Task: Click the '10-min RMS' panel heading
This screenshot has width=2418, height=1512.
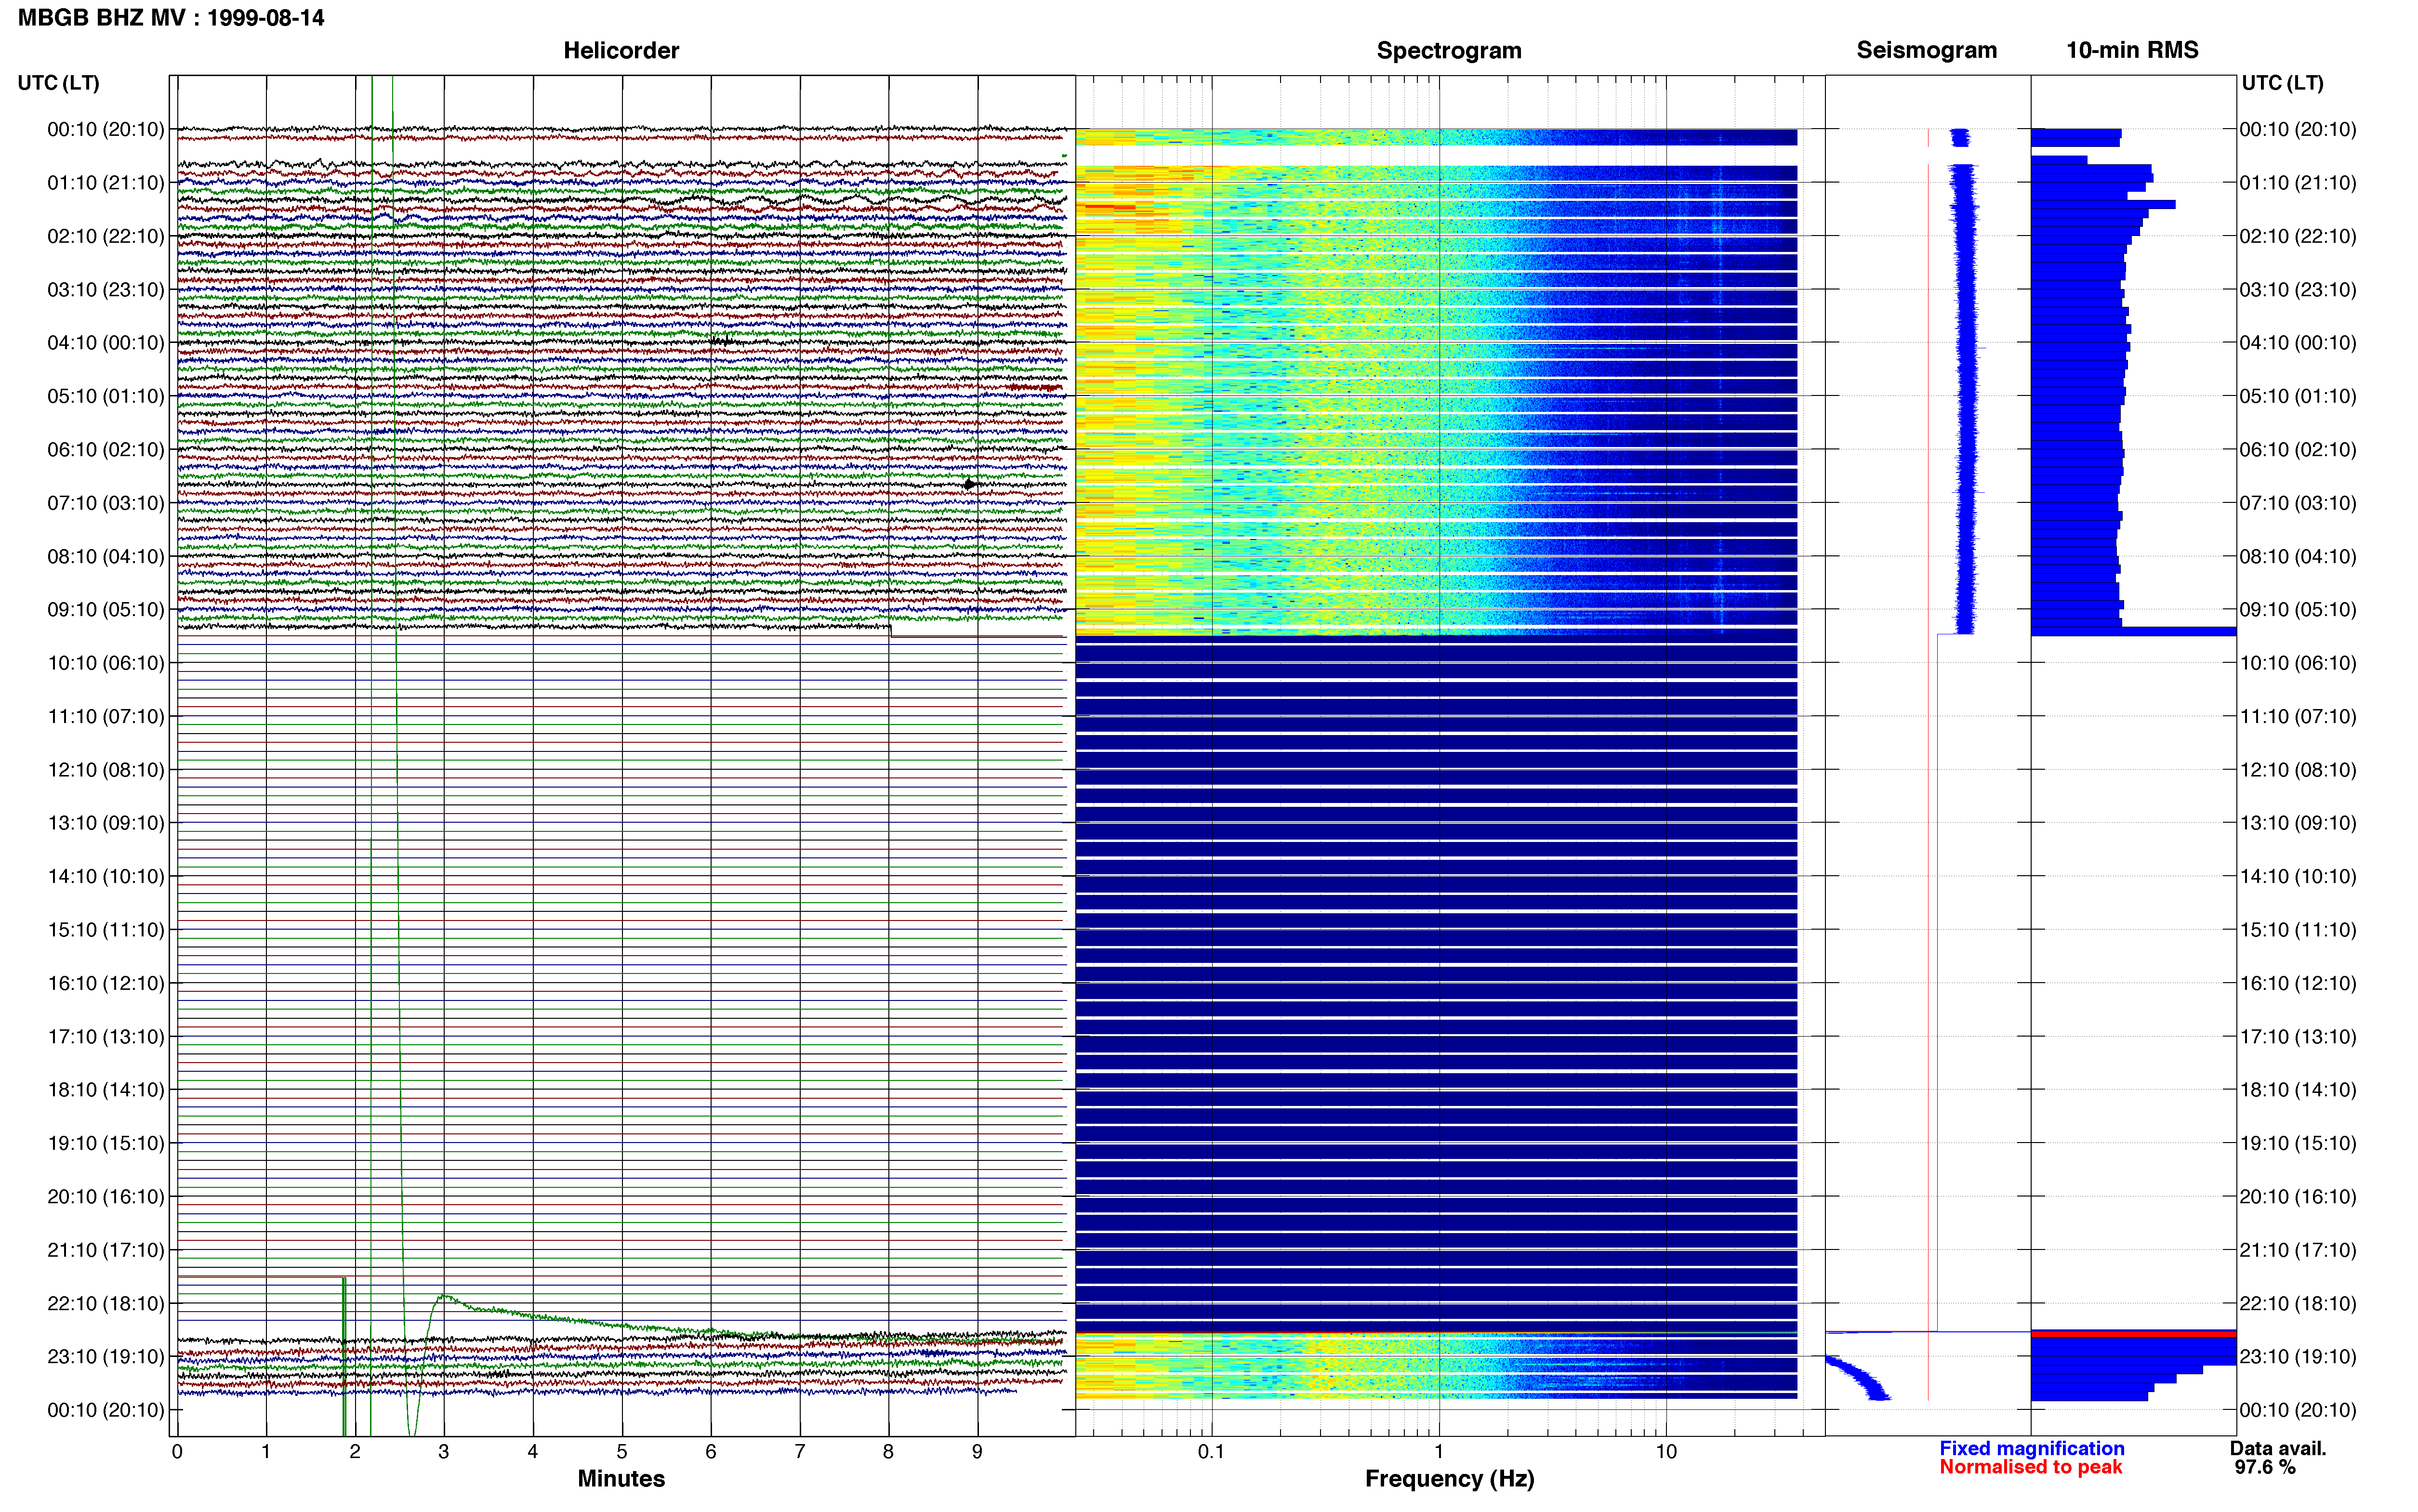Action: click(x=2132, y=50)
